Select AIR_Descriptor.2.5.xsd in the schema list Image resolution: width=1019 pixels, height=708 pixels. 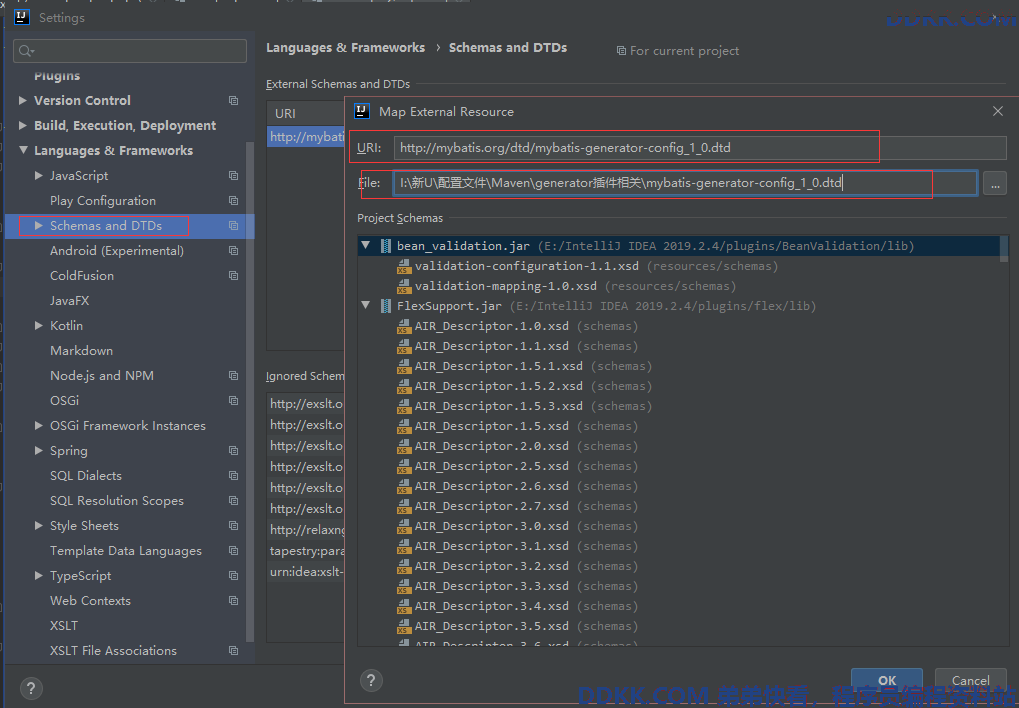491,466
